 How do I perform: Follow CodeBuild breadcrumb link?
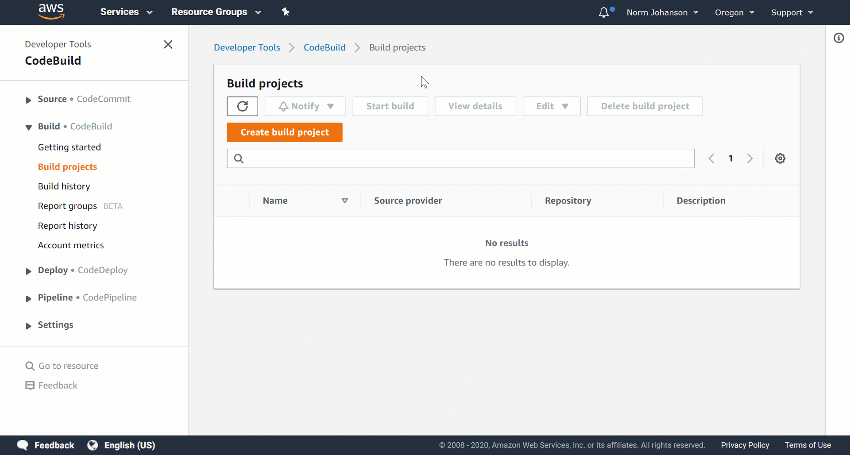[324, 47]
